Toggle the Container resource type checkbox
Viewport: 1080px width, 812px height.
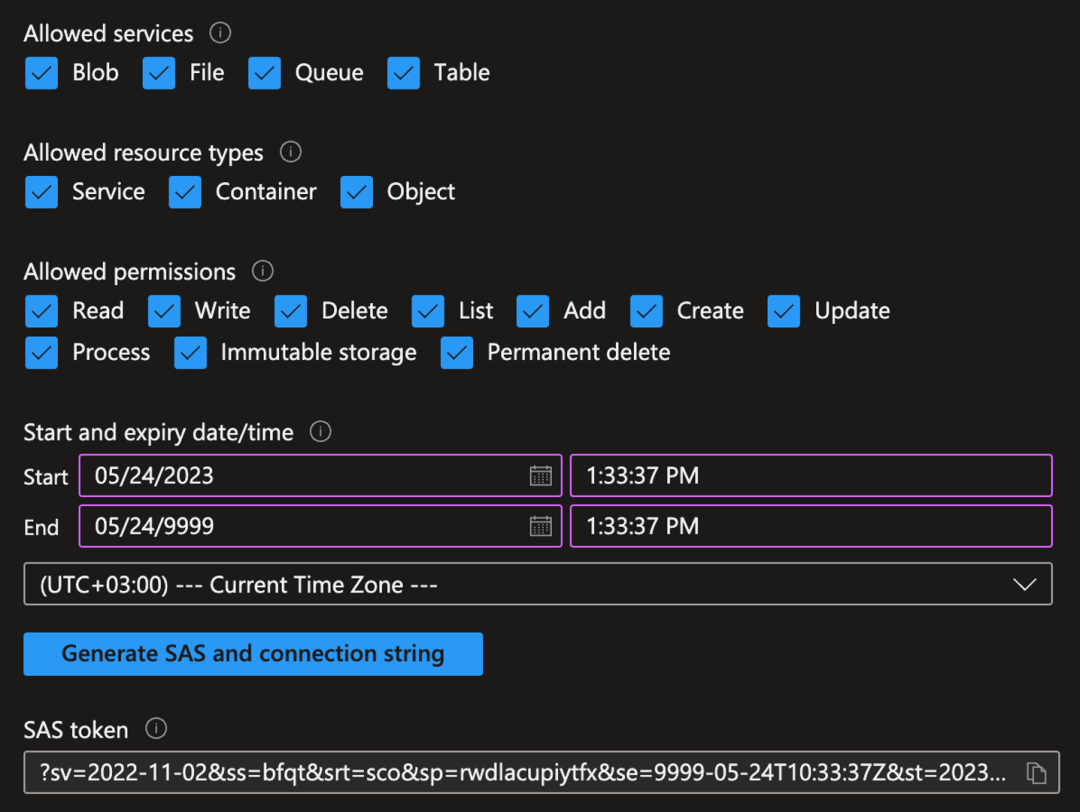point(185,192)
